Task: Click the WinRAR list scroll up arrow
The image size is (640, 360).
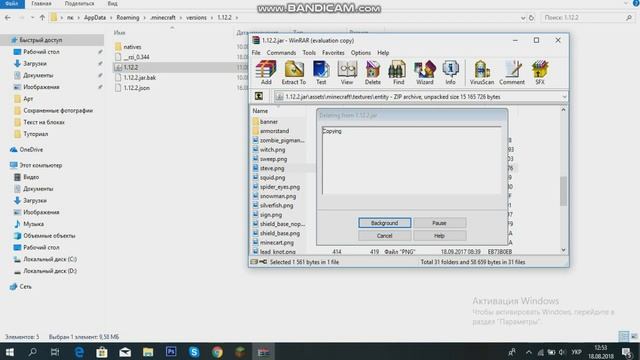Action: [x=563, y=110]
